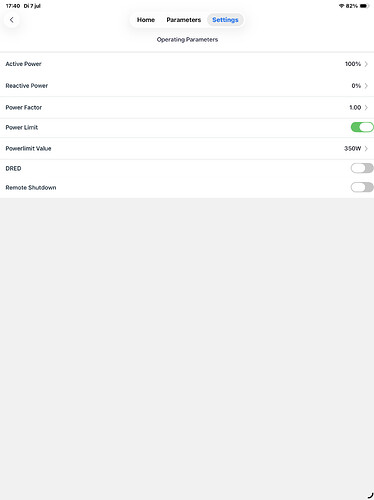Image resolution: width=374 pixels, height=500 pixels.
Task: Open the Power Factor row label
Action: [x=24, y=107]
